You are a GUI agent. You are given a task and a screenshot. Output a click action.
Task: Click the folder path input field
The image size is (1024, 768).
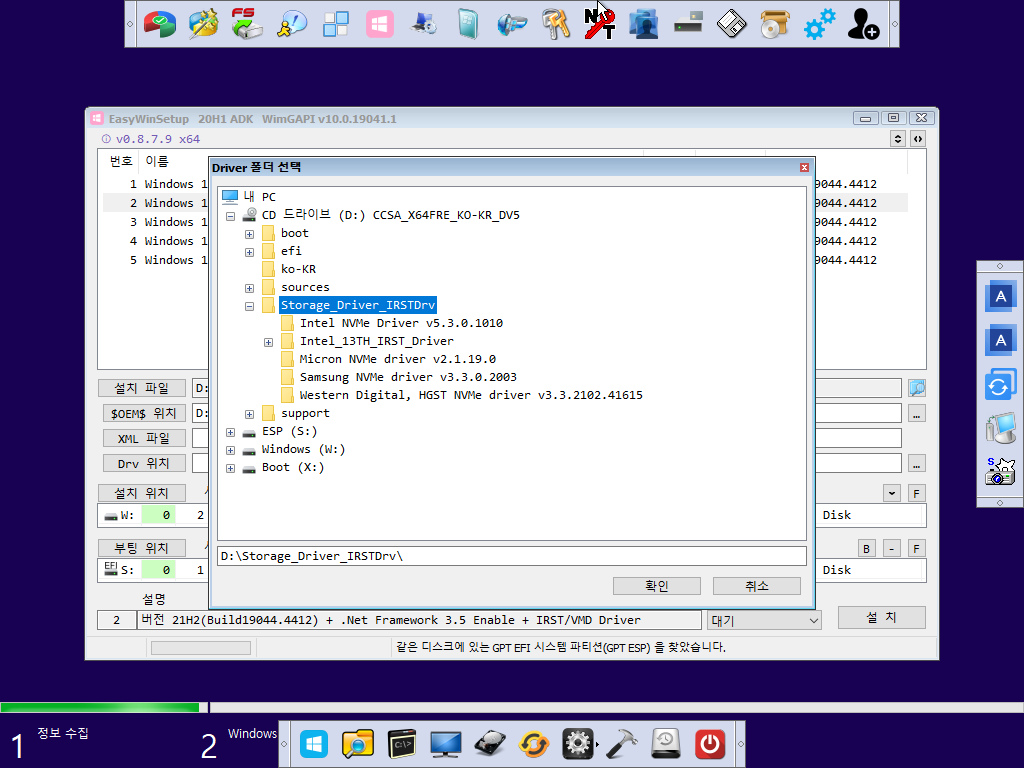[512, 556]
